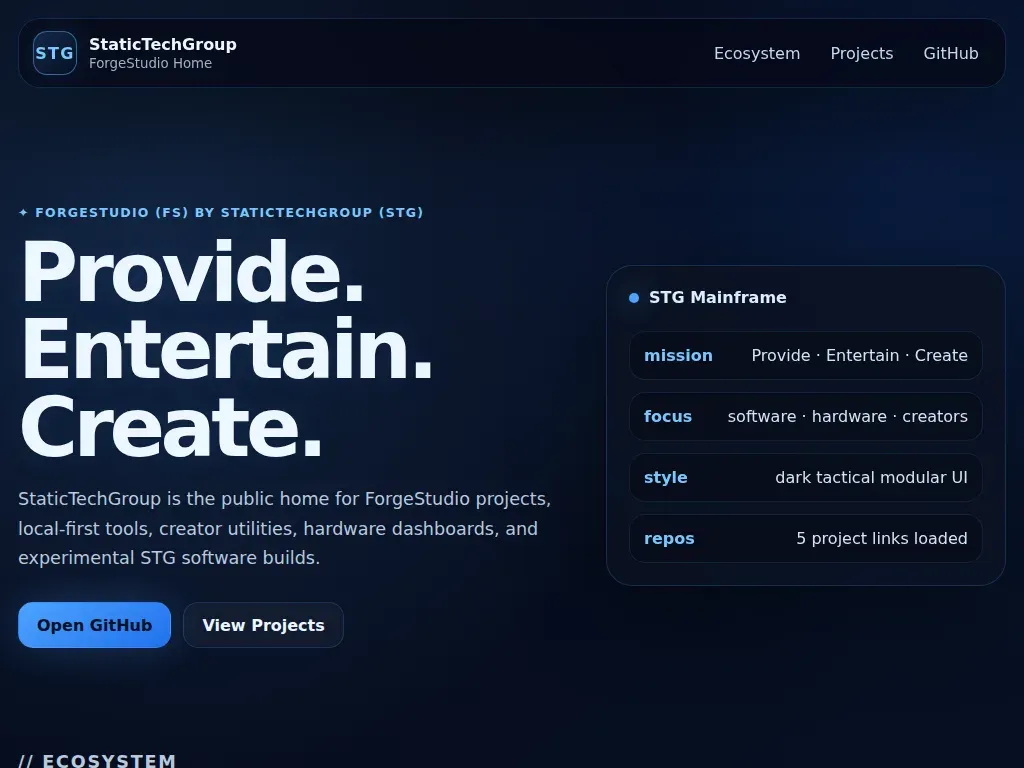The height and width of the screenshot is (768, 1024).
Task: Click the STG logo badge
Action: (55, 53)
